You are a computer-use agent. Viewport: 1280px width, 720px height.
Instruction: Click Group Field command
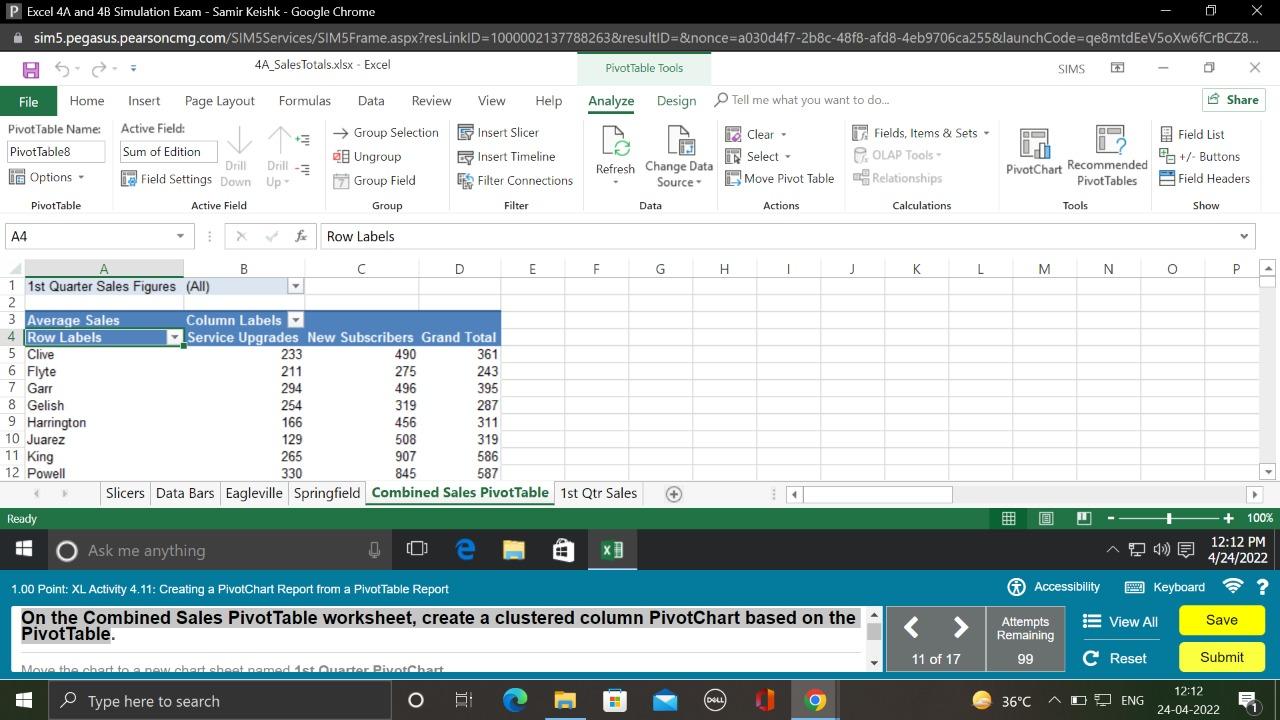(x=374, y=181)
